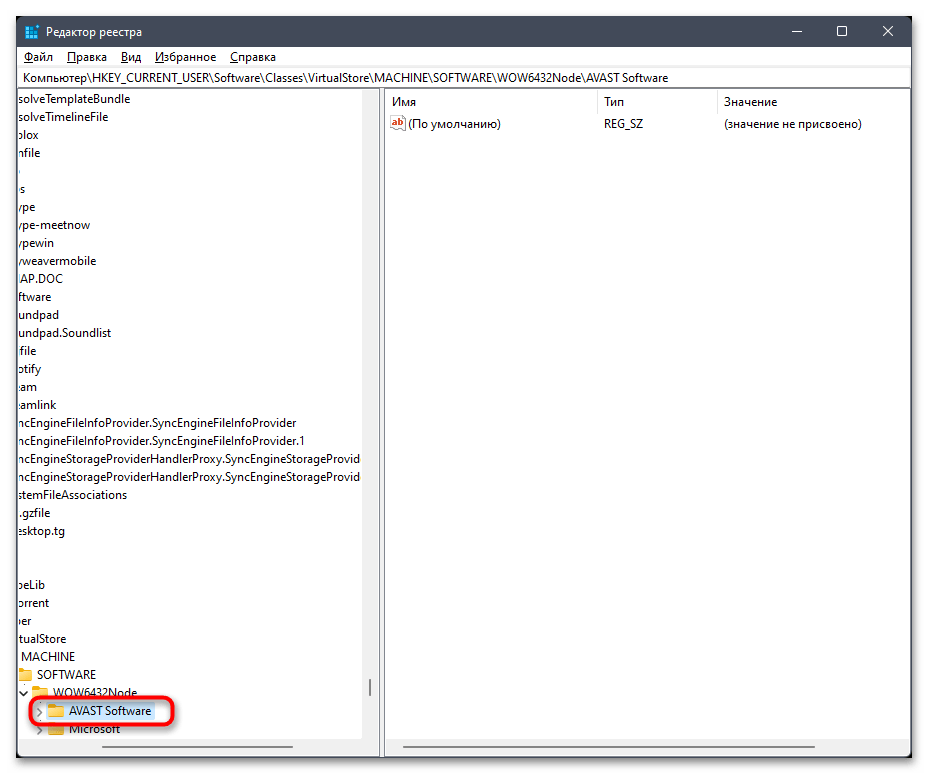Select the Microsoft key

(94, 730)
